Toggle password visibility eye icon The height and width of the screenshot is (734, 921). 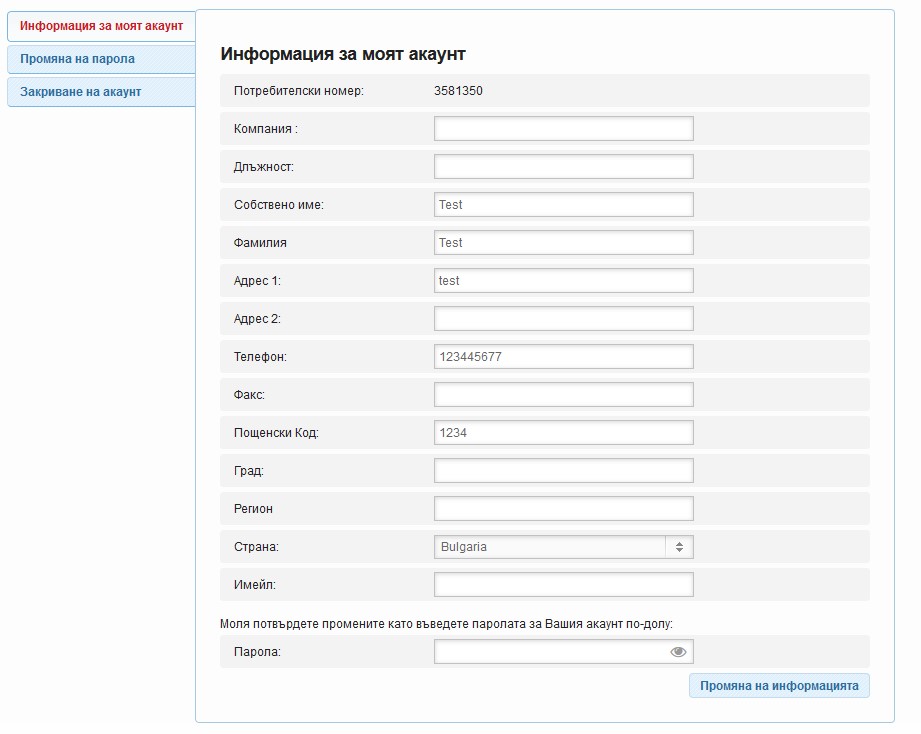point(678,652)
